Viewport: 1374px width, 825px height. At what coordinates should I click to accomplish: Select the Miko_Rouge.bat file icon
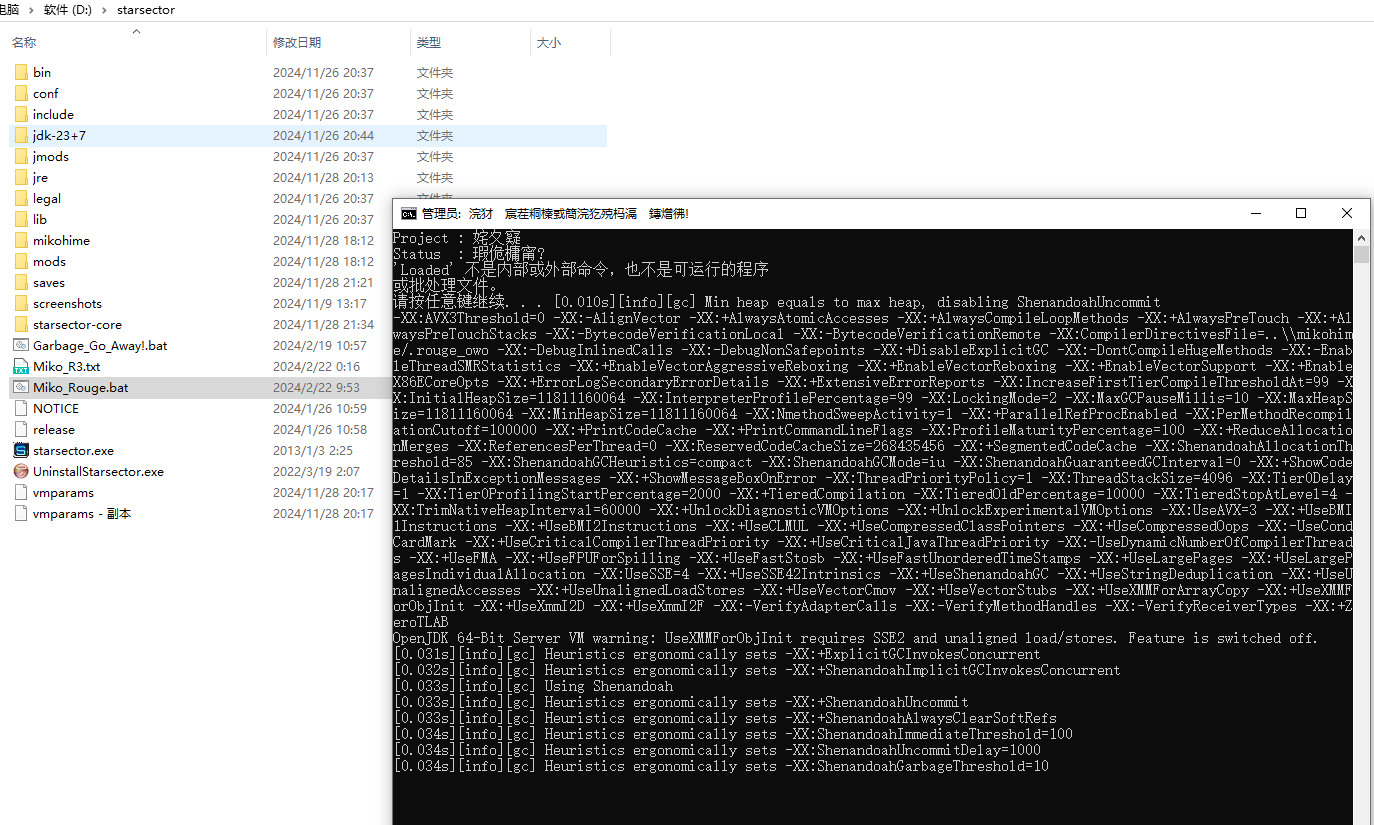click(21, 388)
